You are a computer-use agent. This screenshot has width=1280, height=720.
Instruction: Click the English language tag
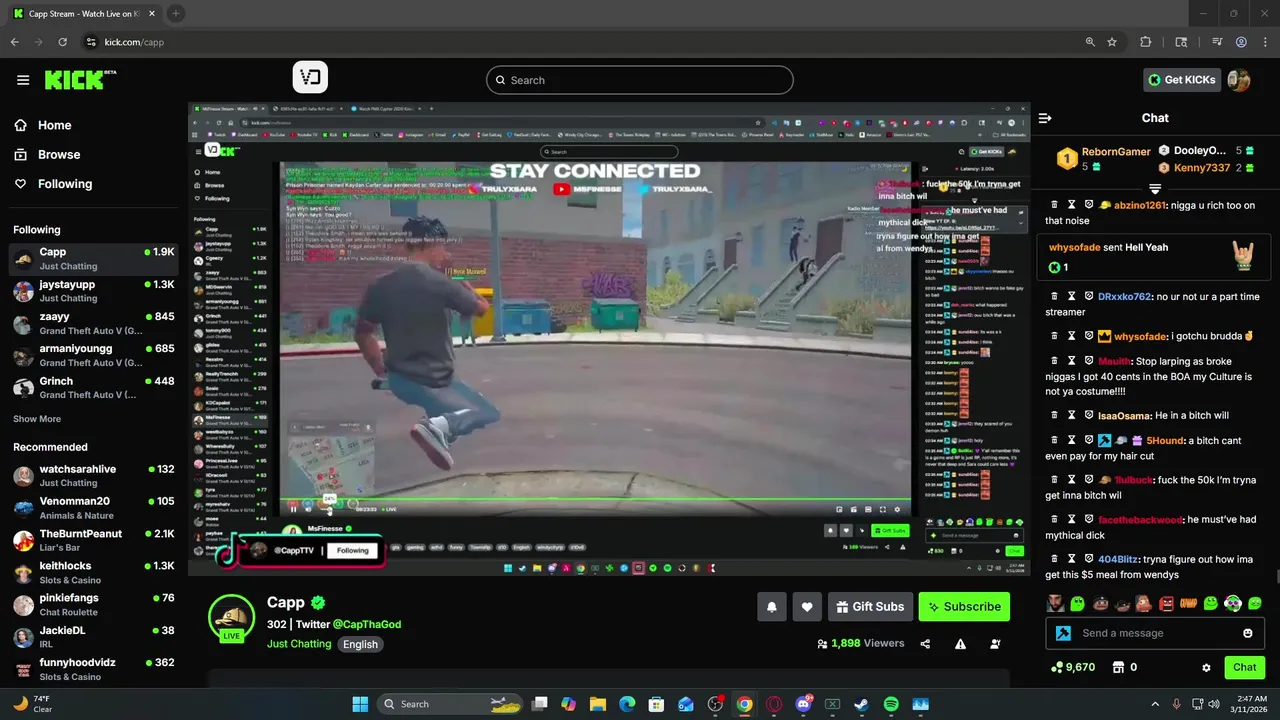coord(360,644)
